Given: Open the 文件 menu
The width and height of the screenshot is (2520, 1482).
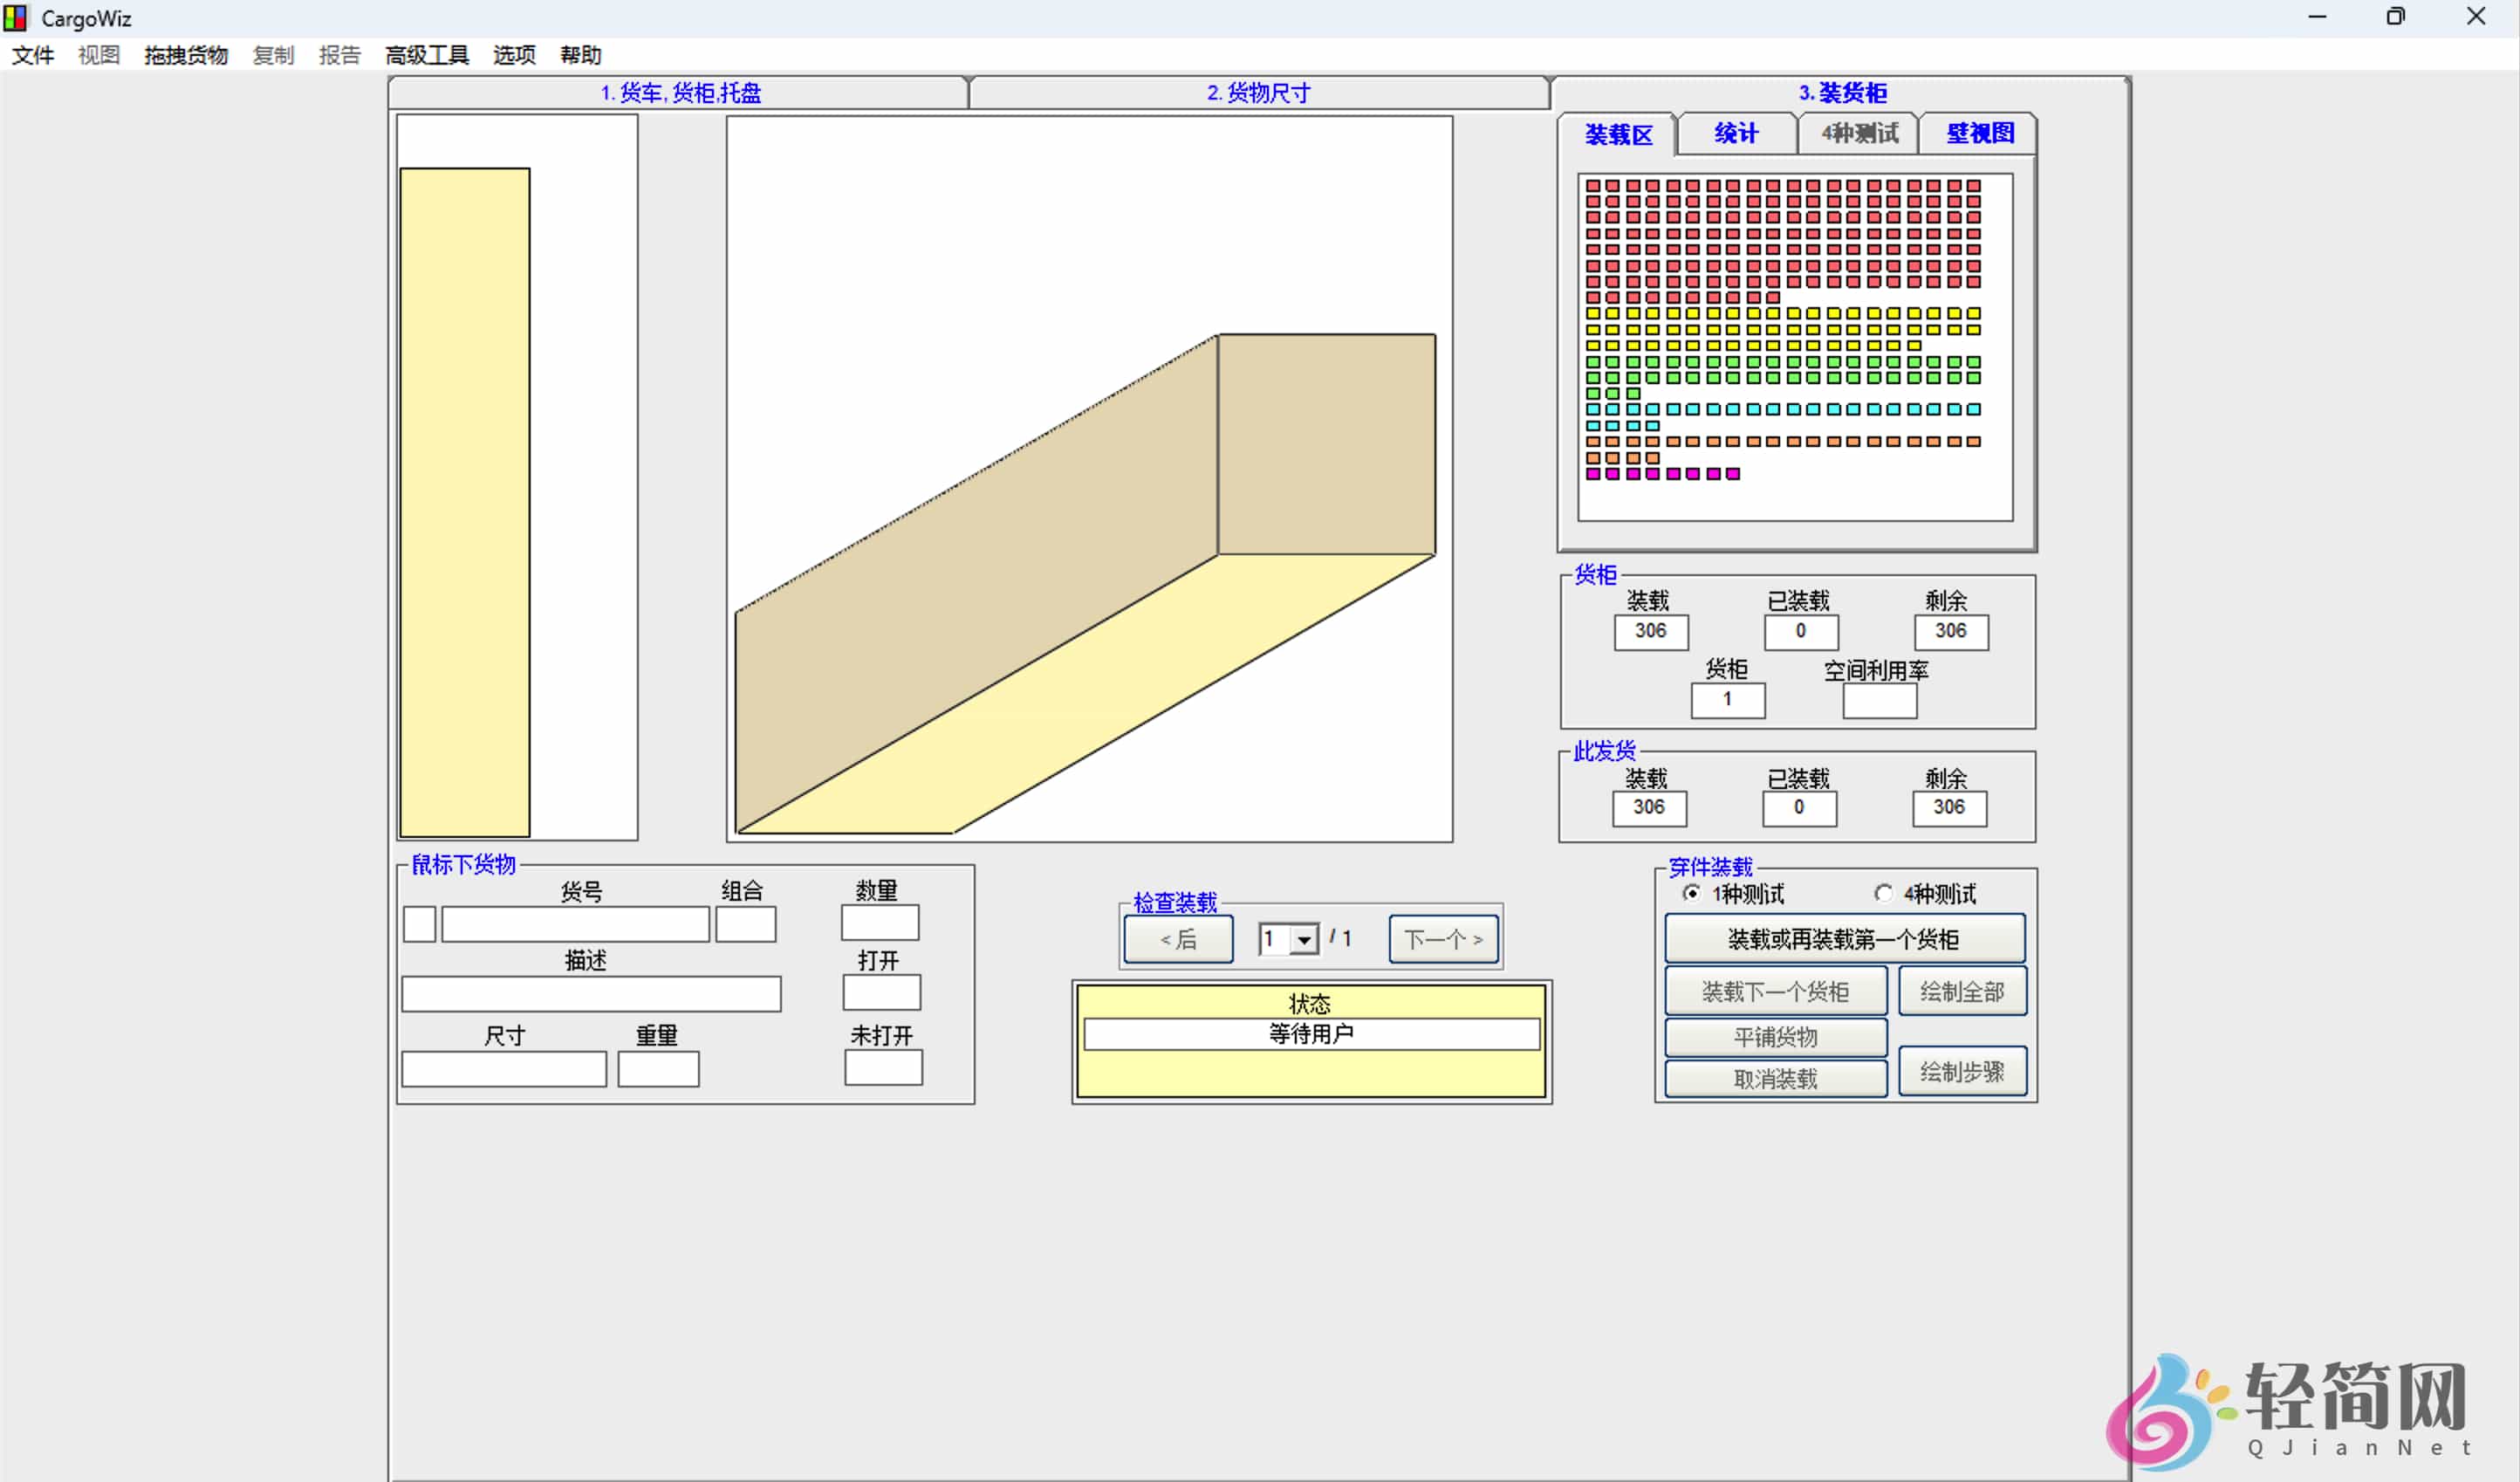Looking at the screenshot, I should tap(32, 55).
